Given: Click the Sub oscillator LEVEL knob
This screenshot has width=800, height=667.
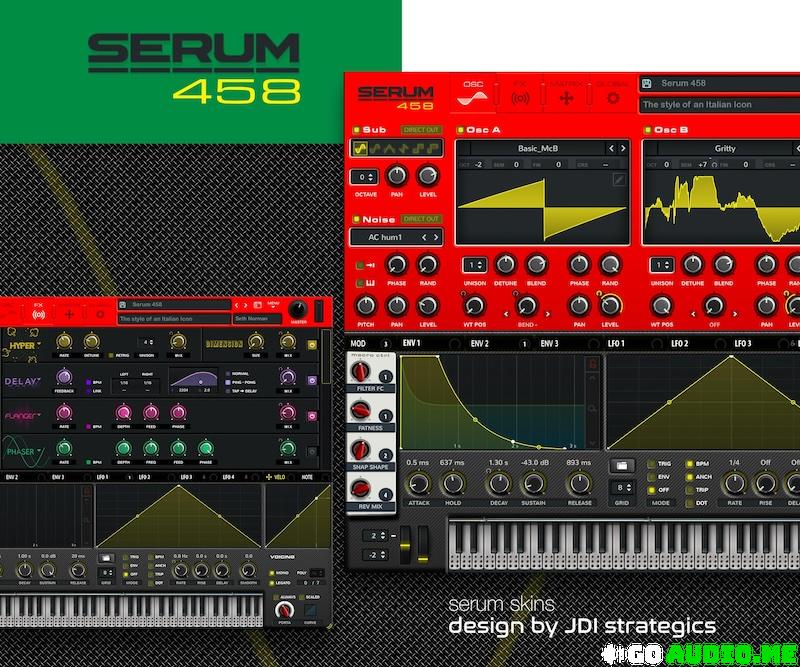Looking at the screenshot, I should tap(428, 176).
